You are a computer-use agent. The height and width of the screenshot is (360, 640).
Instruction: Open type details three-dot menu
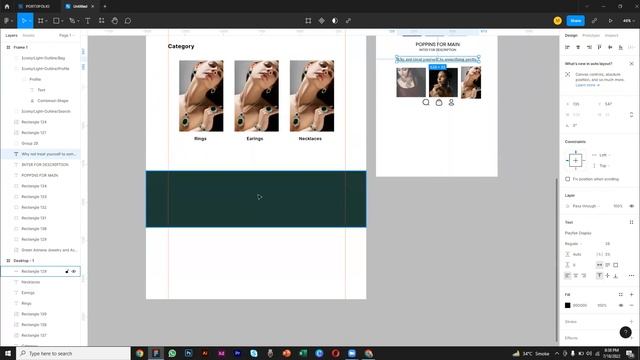coord(631,276)
